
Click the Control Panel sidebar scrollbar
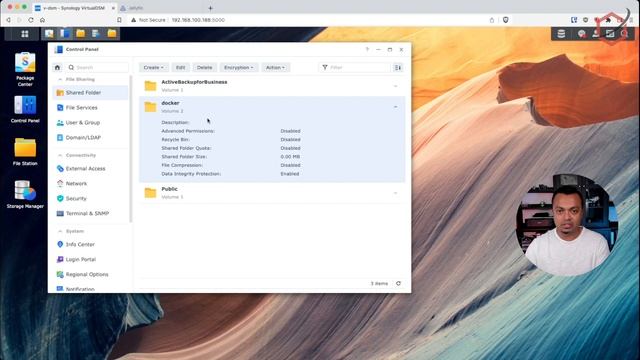(x=131, y=149)
